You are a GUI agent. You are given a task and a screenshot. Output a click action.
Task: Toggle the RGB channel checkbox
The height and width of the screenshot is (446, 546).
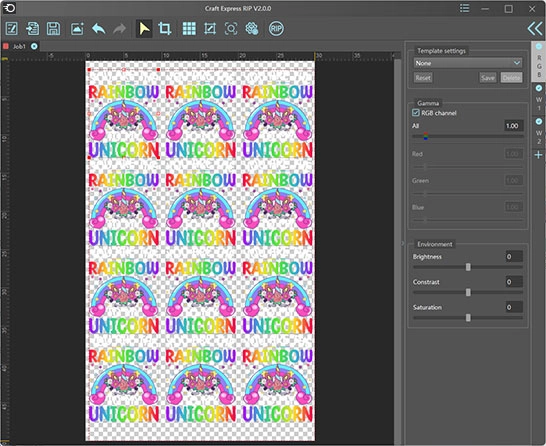coord(415,112)
